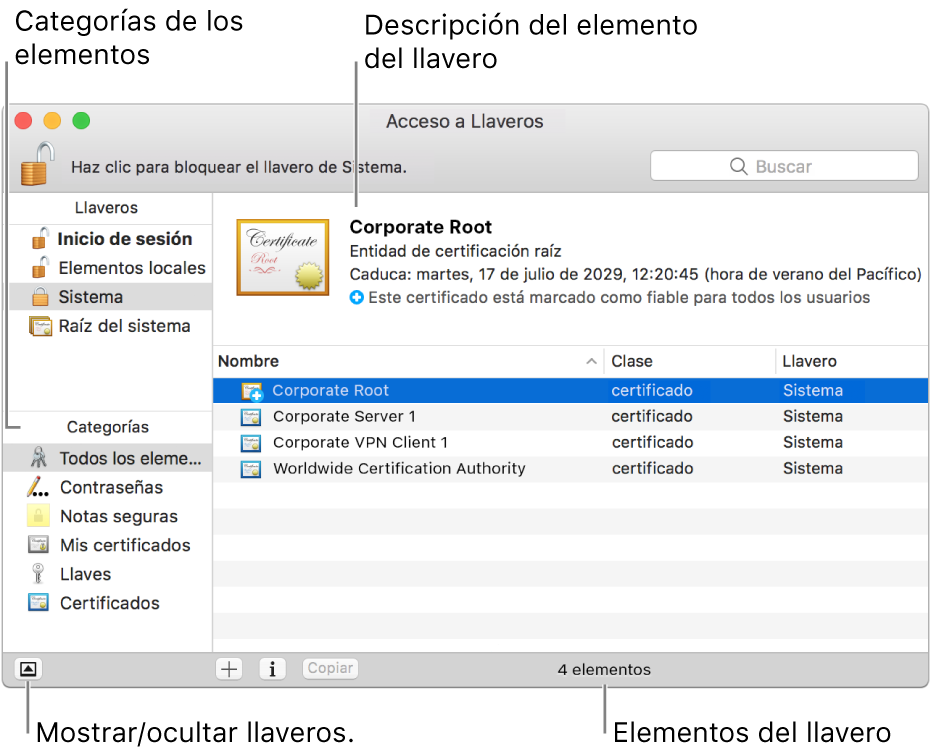Viewport: 931px width, 755px height.
Task: Select the Mis certificados category
Action: click(108, 545)
